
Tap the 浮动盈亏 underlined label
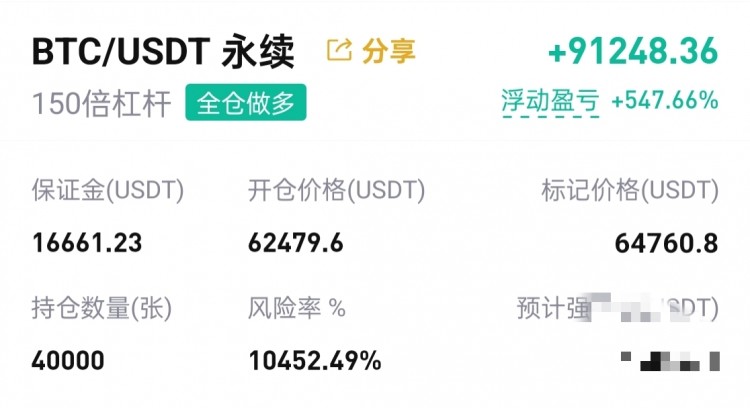click(x=550, y=101)
